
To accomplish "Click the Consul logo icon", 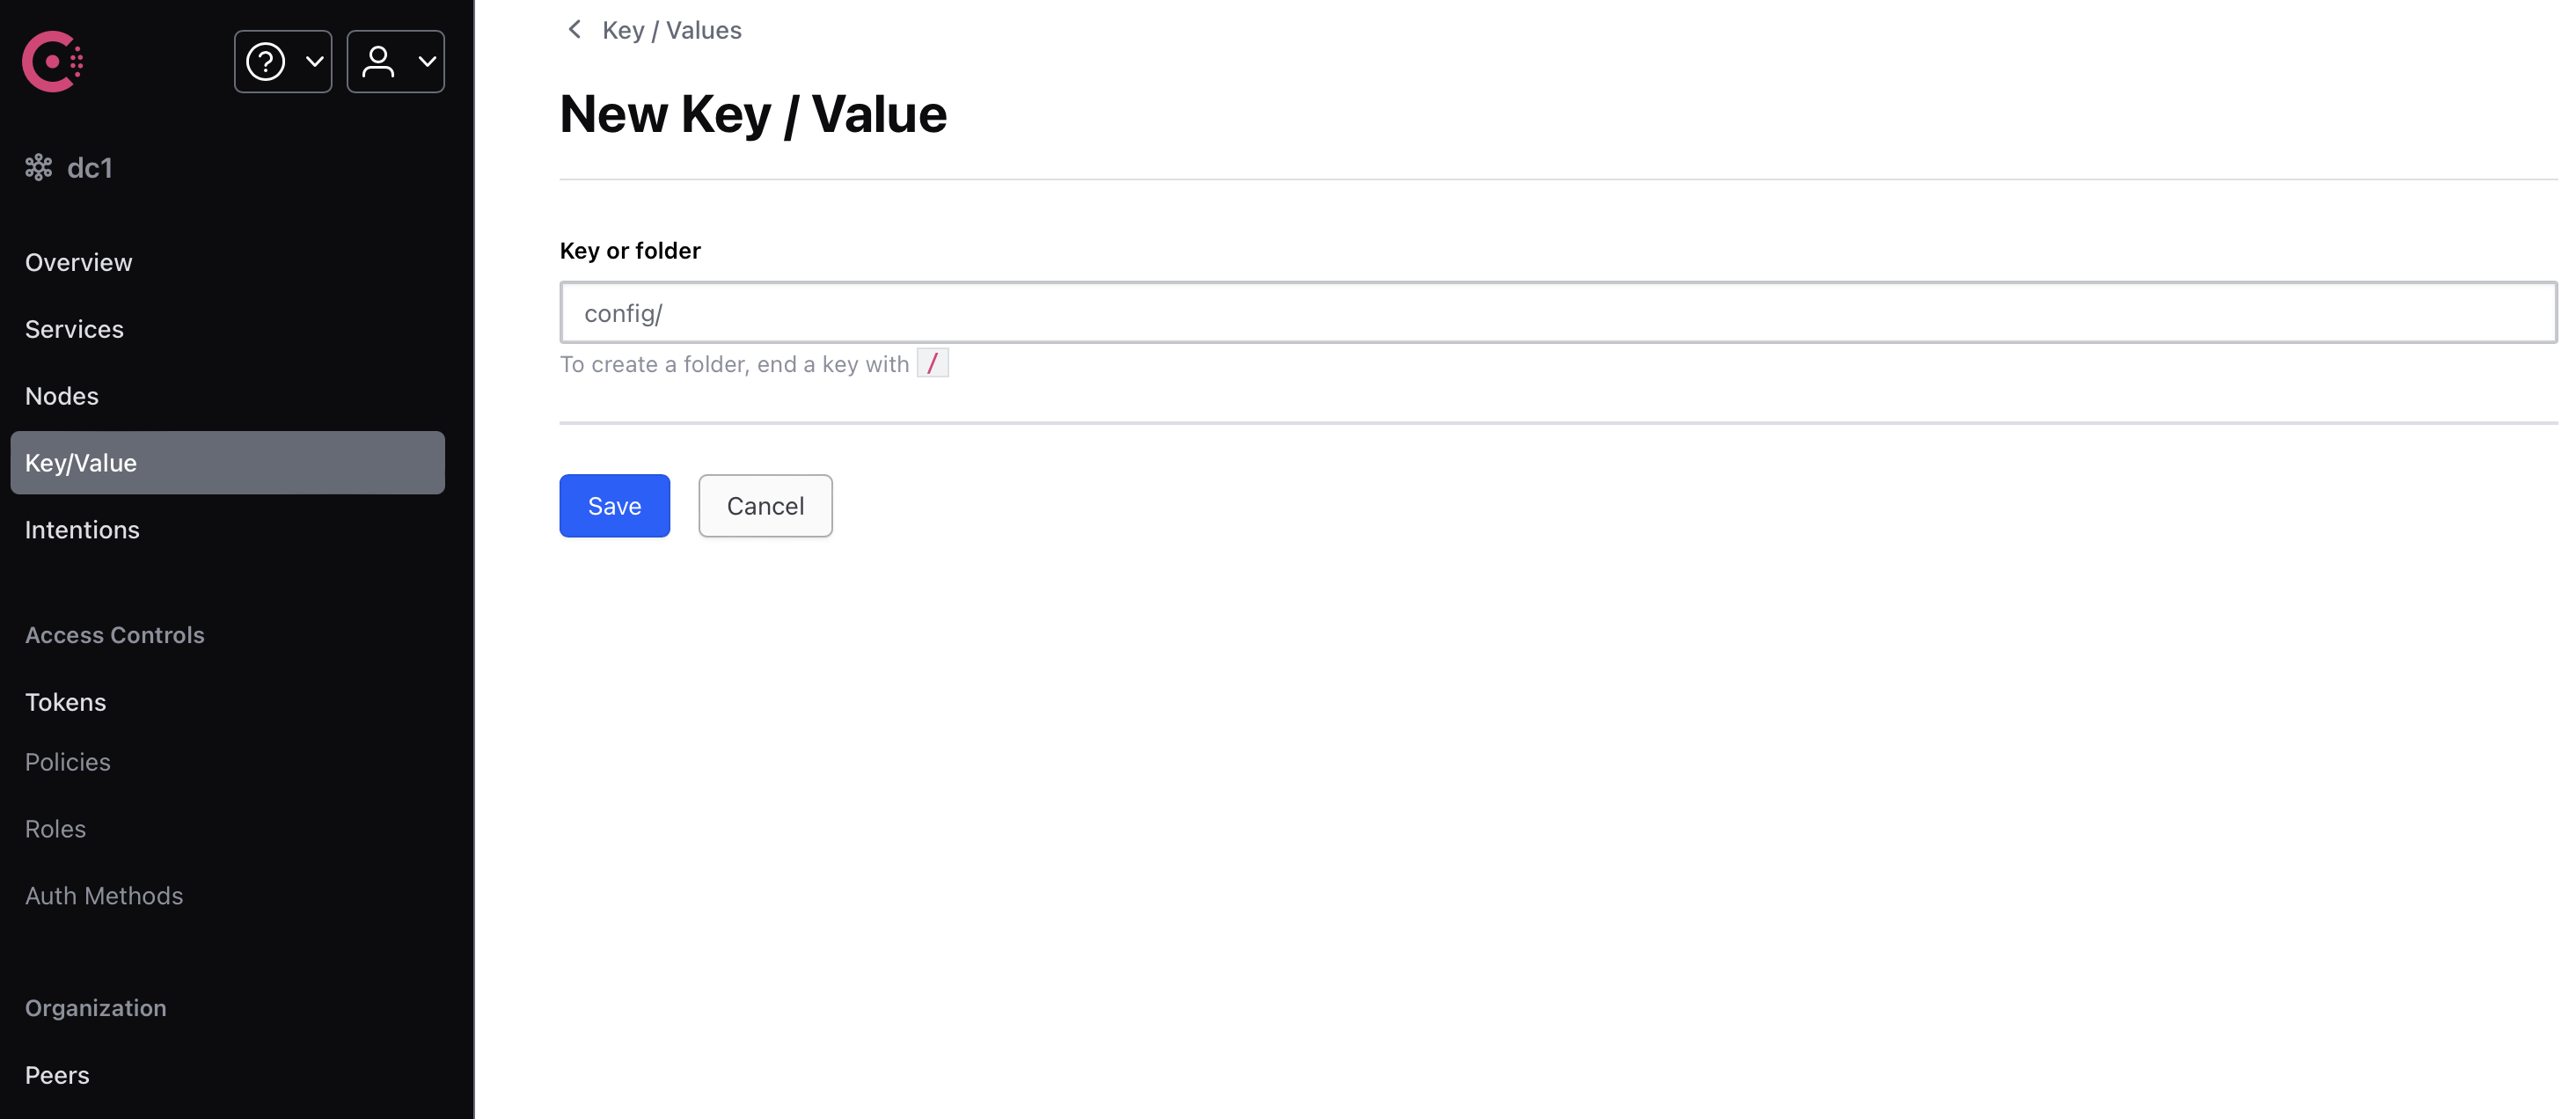I will point(52,62).
